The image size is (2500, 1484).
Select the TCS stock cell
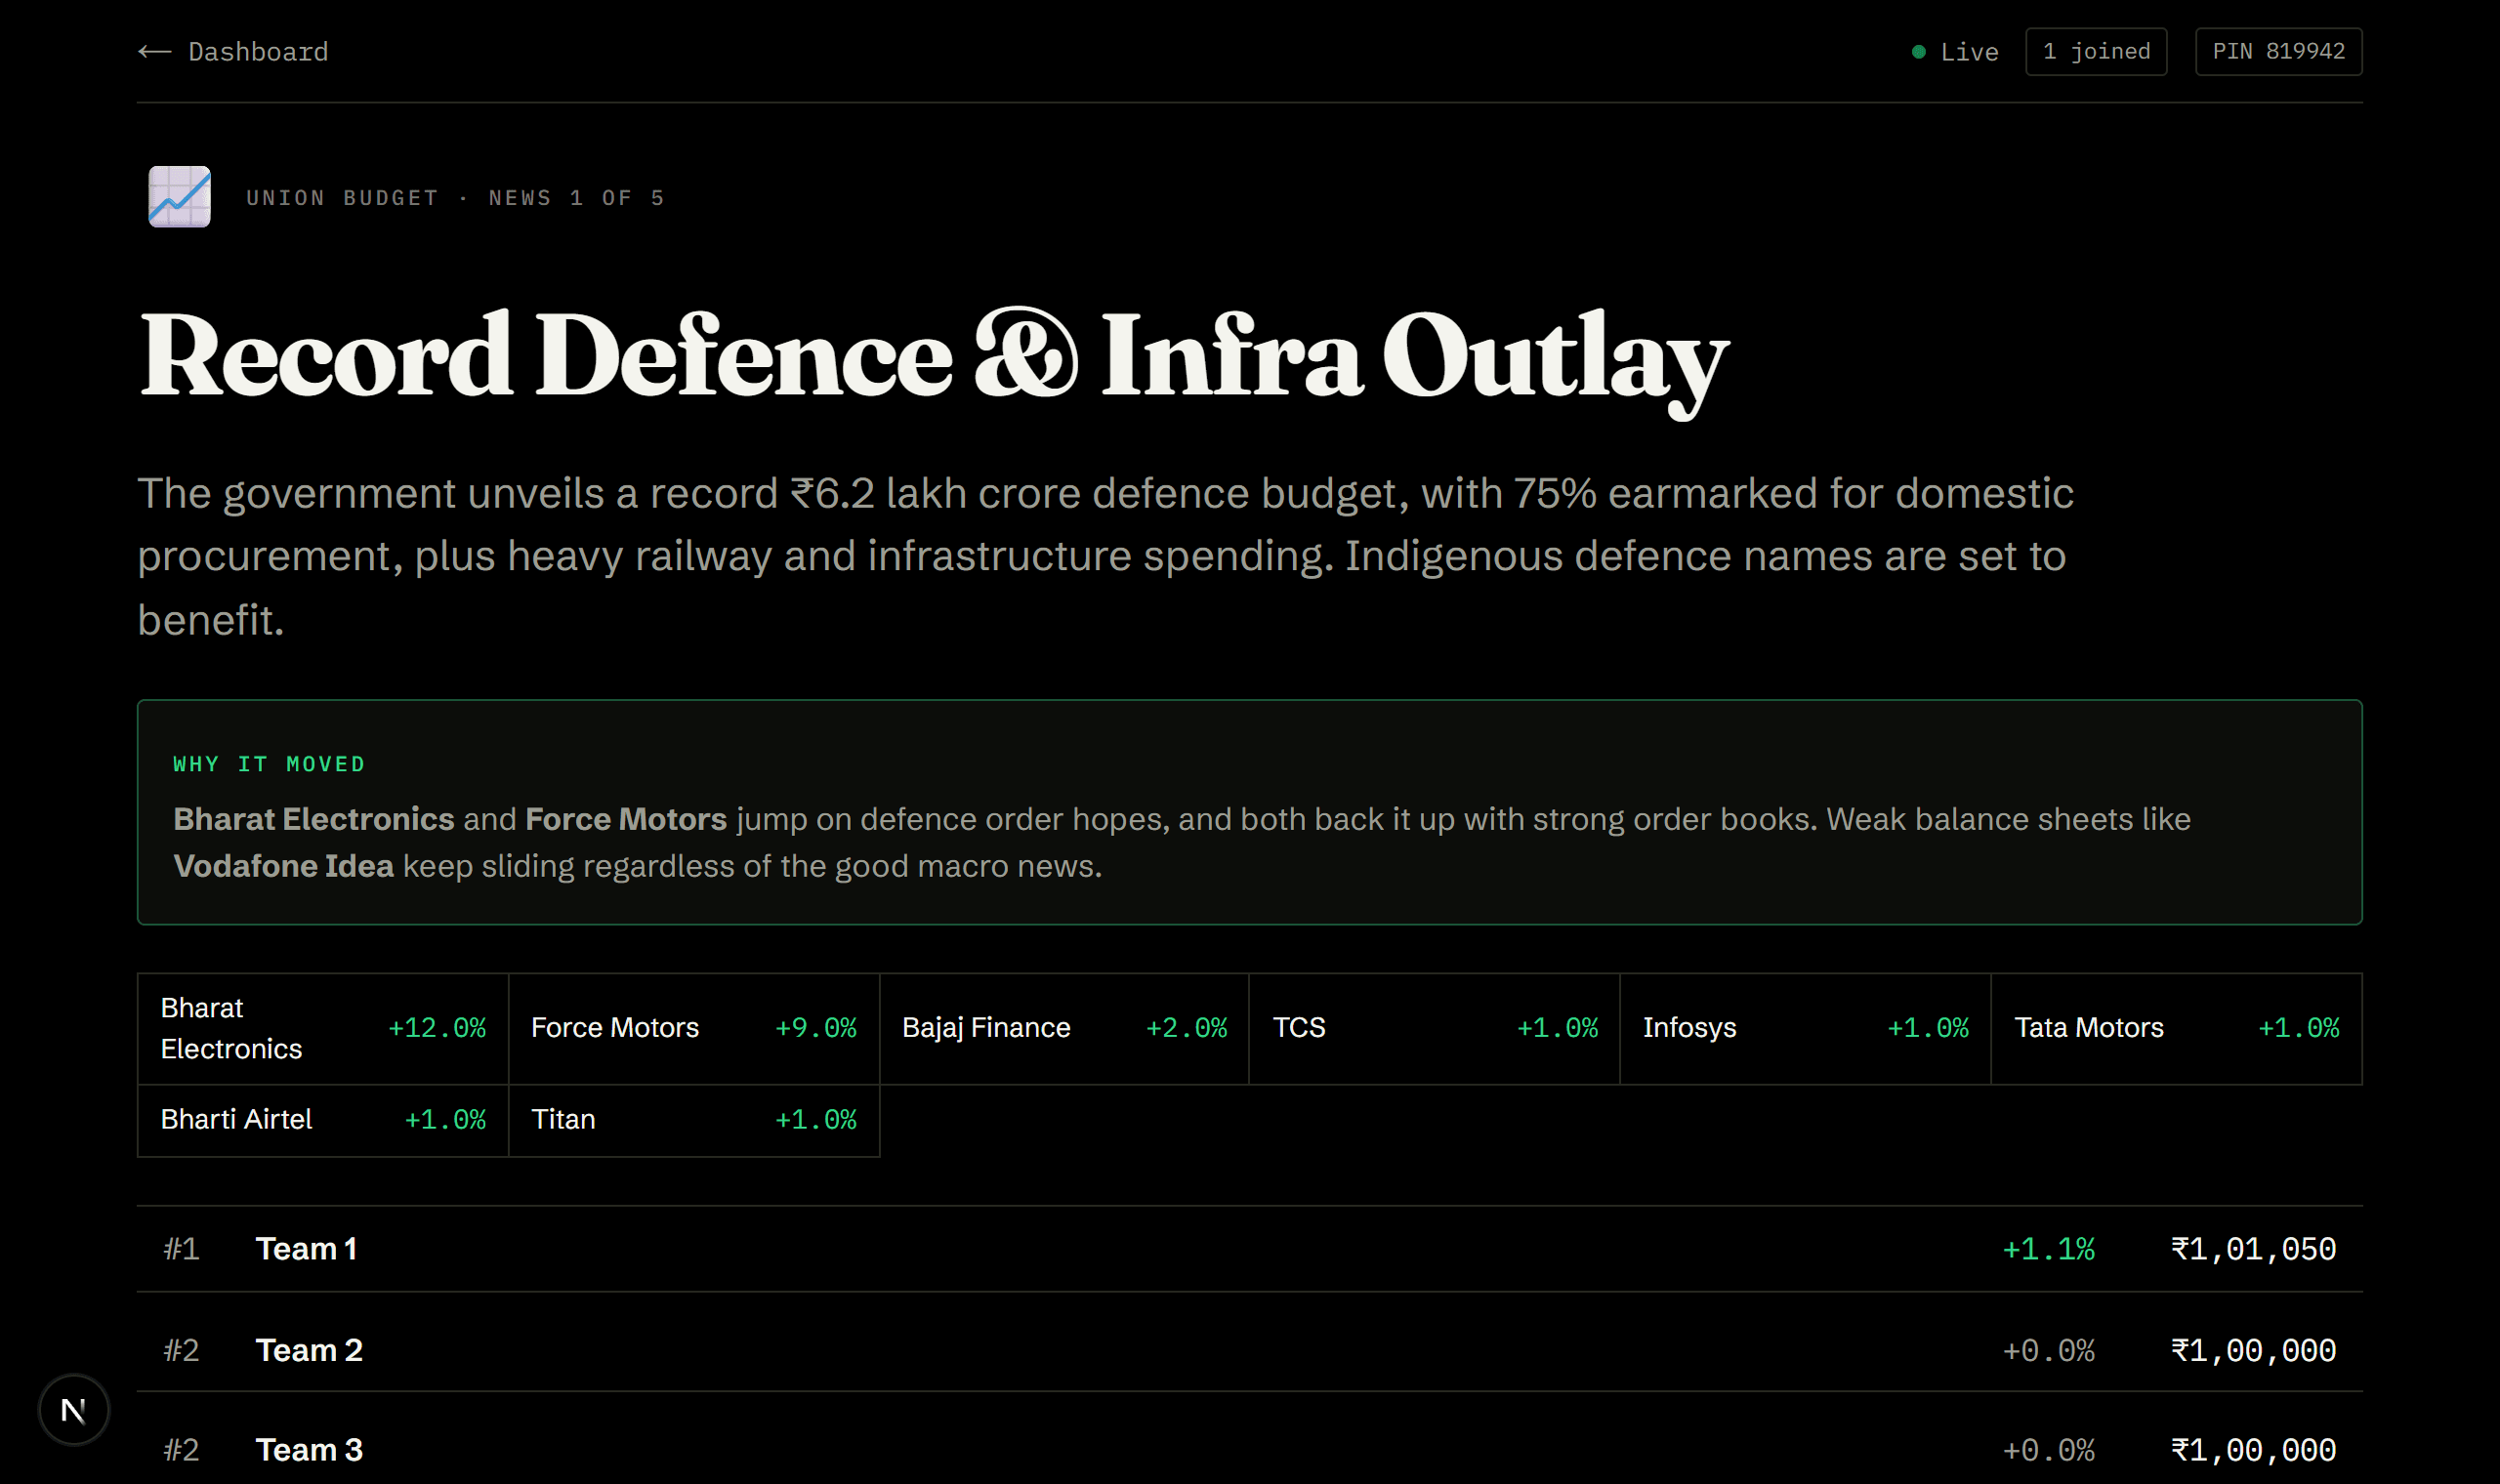pos(1435,1029)
